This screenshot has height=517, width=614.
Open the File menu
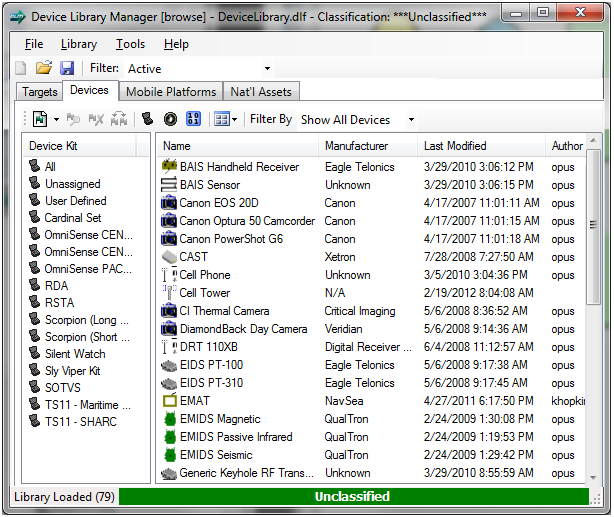point(34,44)
